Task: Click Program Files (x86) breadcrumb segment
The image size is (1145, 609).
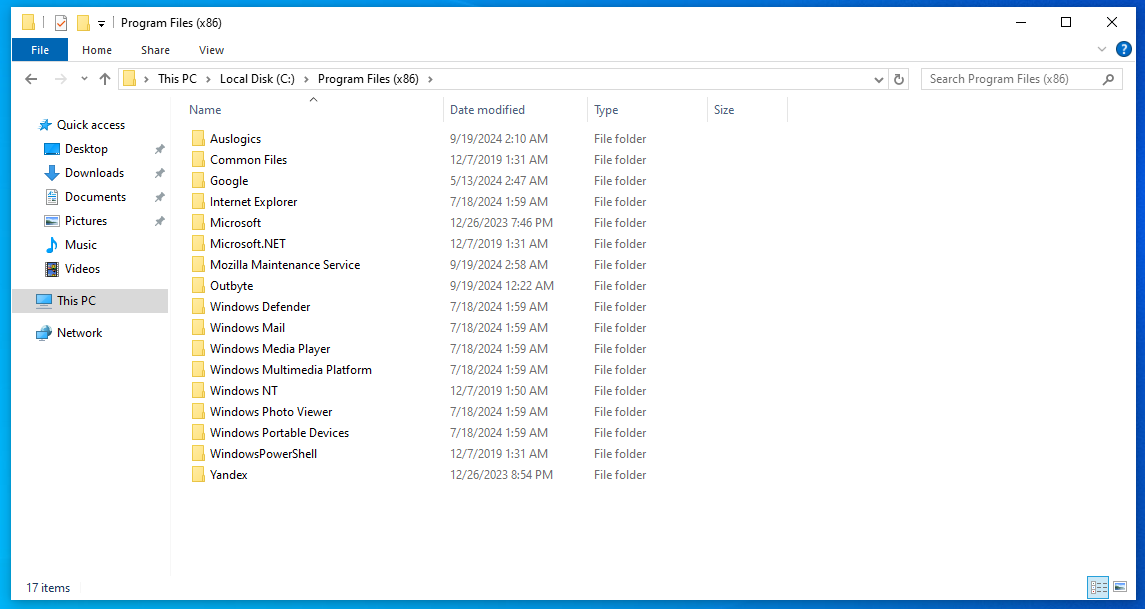Action: pos(368,79)
